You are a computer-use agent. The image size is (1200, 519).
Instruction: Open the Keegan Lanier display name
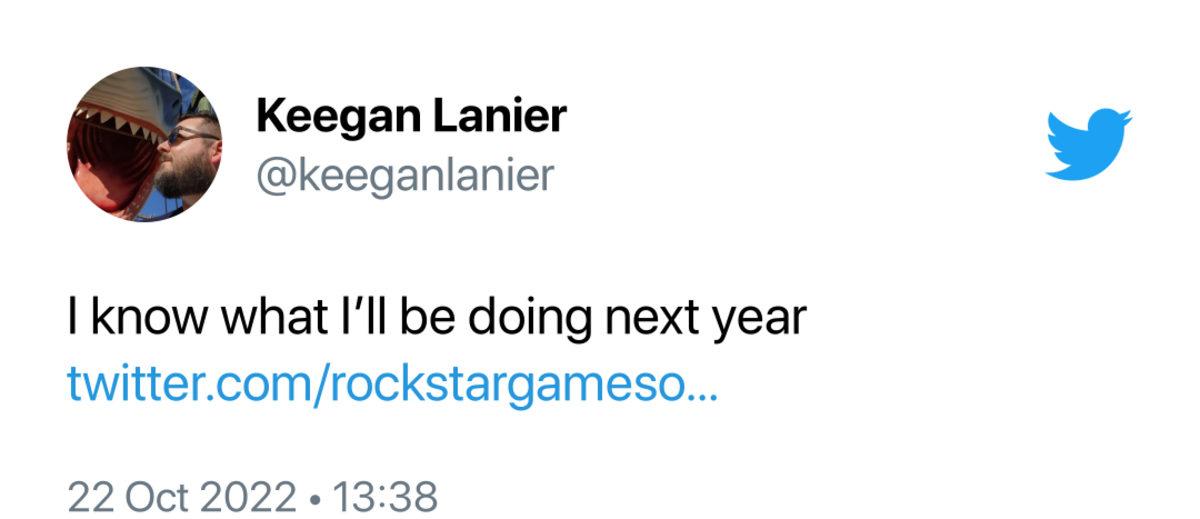tap(411, 117)
